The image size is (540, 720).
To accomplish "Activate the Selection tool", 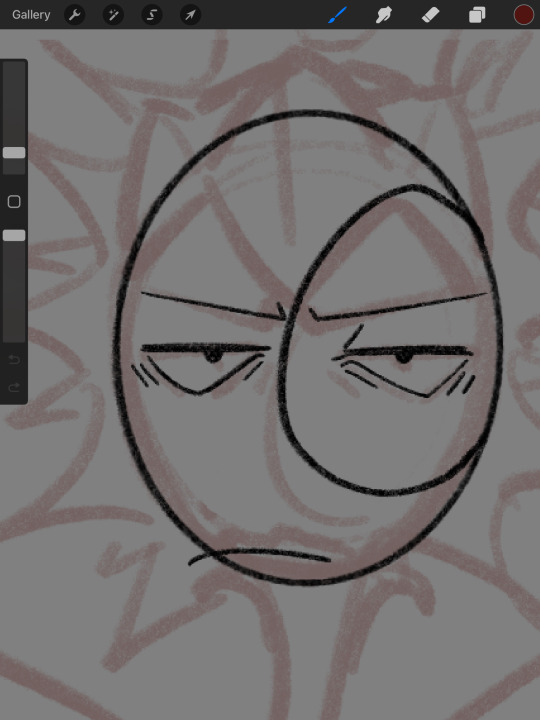I will [152, 15].
